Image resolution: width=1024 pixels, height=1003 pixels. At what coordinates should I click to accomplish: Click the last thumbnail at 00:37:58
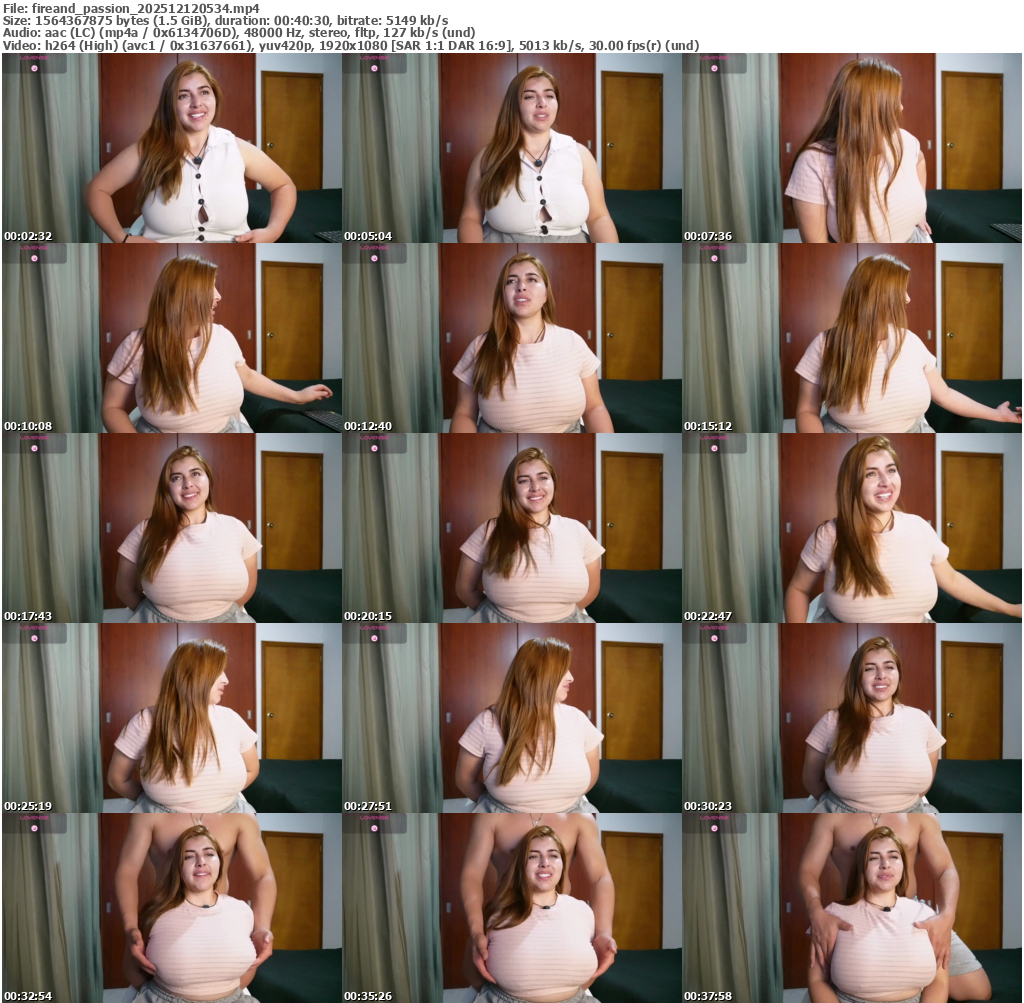pyautogui.click(x=852, y=908)
